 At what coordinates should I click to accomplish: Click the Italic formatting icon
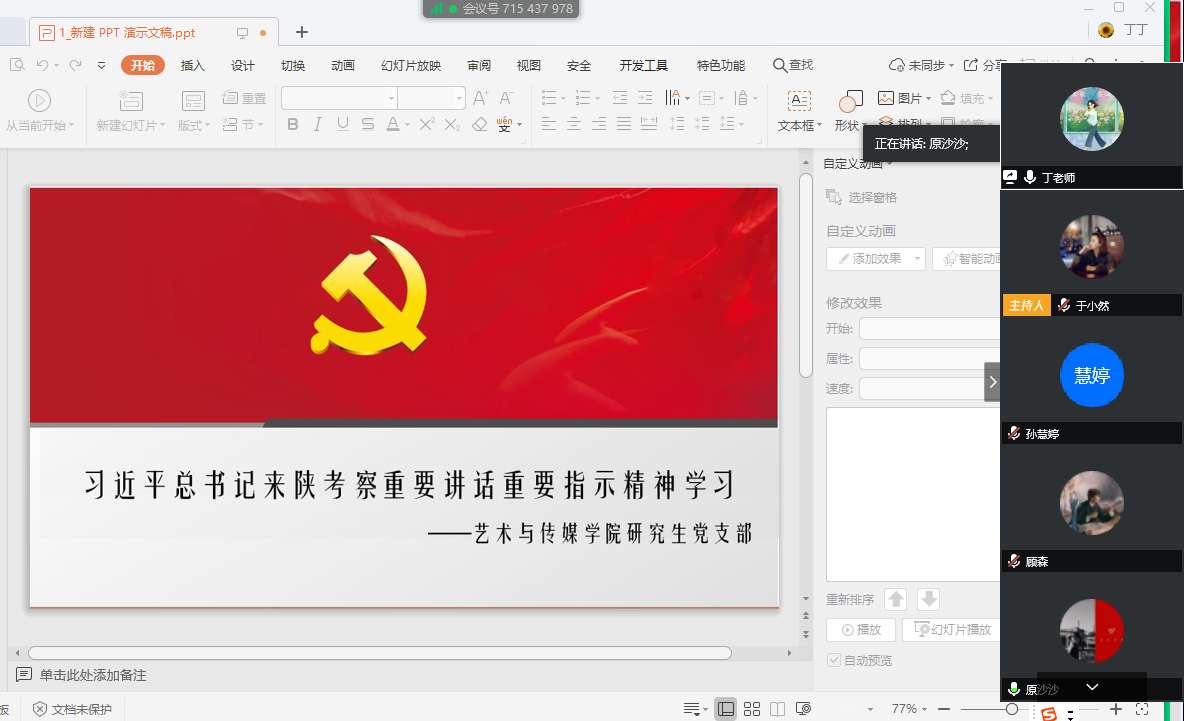[x=318, y=124]
